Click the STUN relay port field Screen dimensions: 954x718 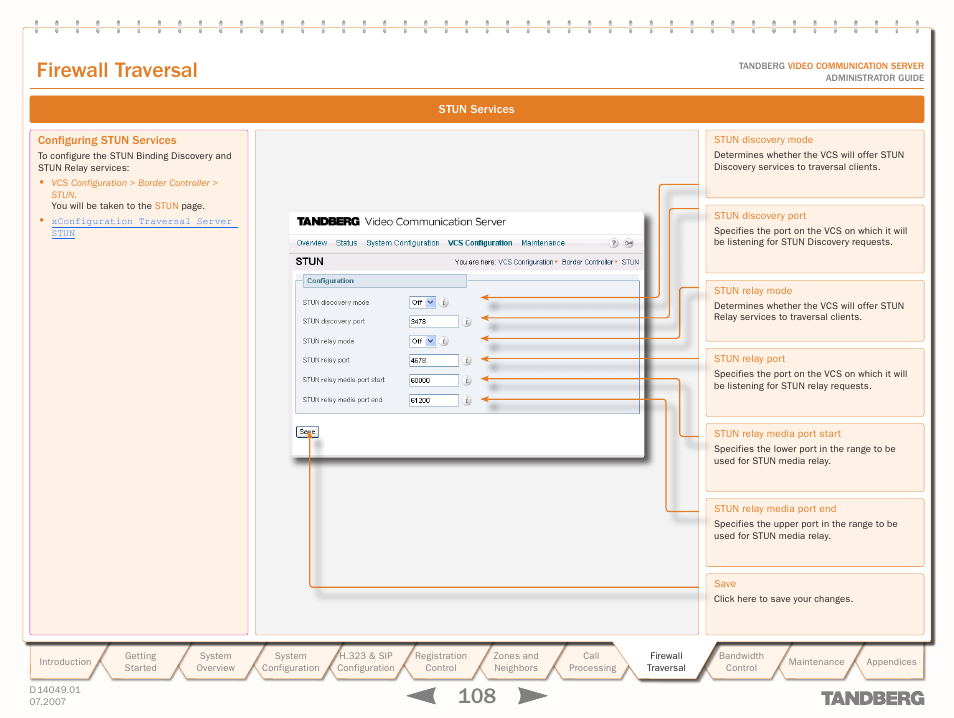click(434, 360)
